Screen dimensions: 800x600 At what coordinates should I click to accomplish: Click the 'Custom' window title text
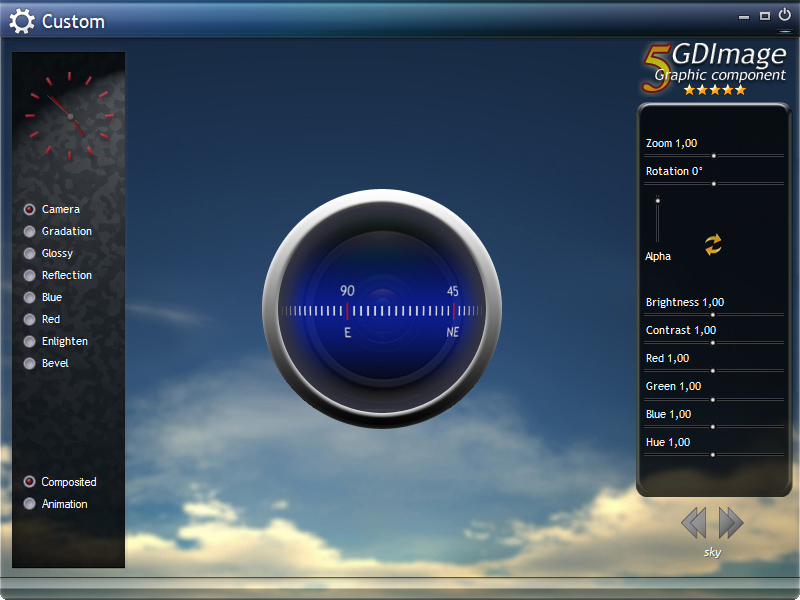tap(73, 21)
